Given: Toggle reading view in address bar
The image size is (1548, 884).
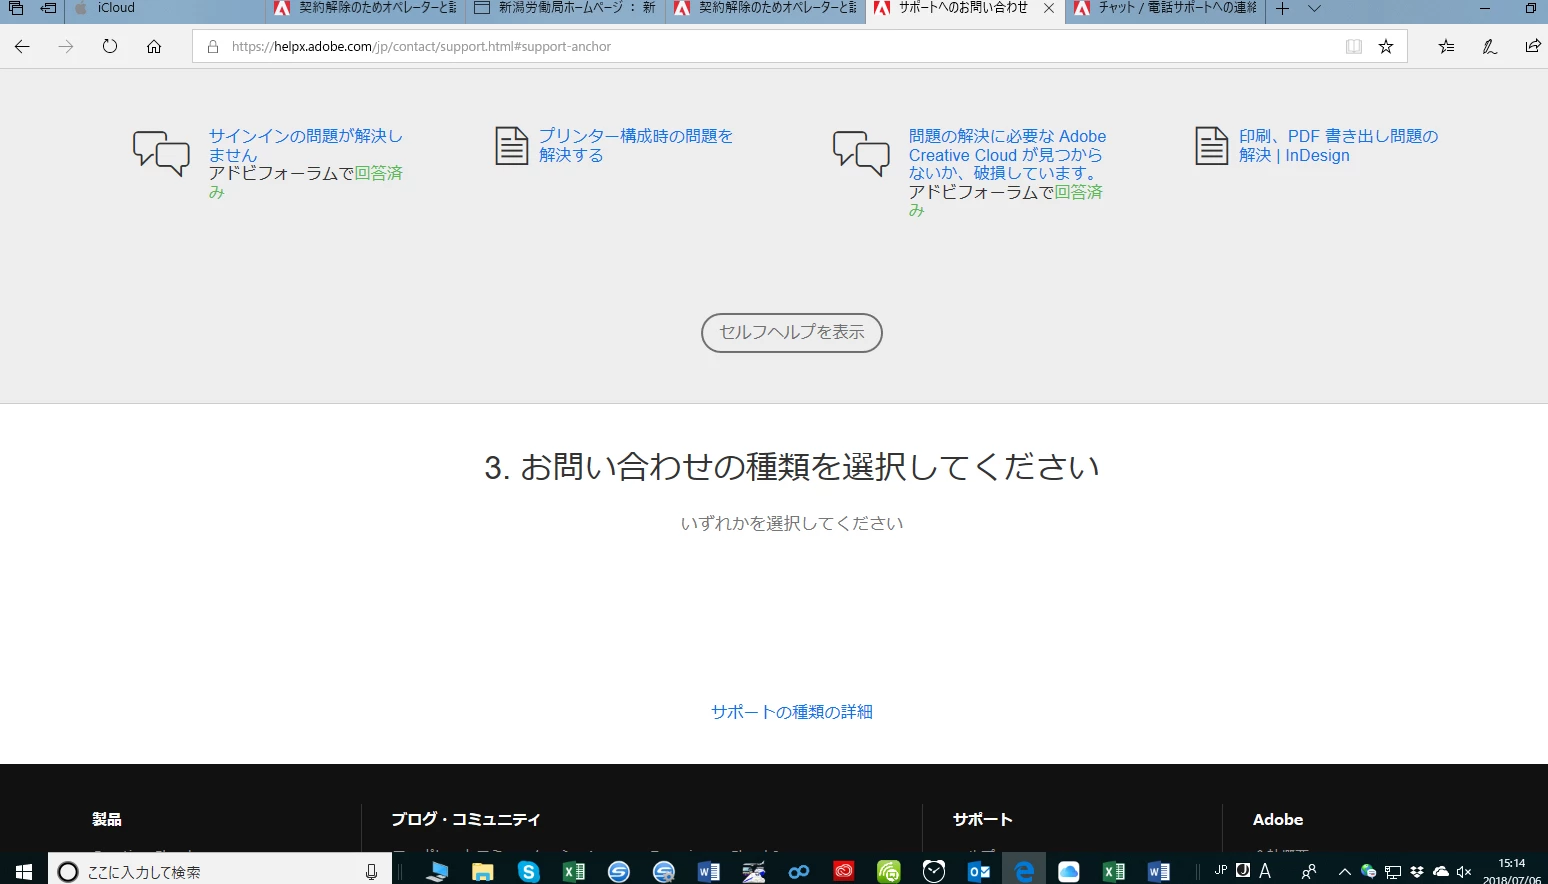Looking at the screenshot, I should [1354, 46].
